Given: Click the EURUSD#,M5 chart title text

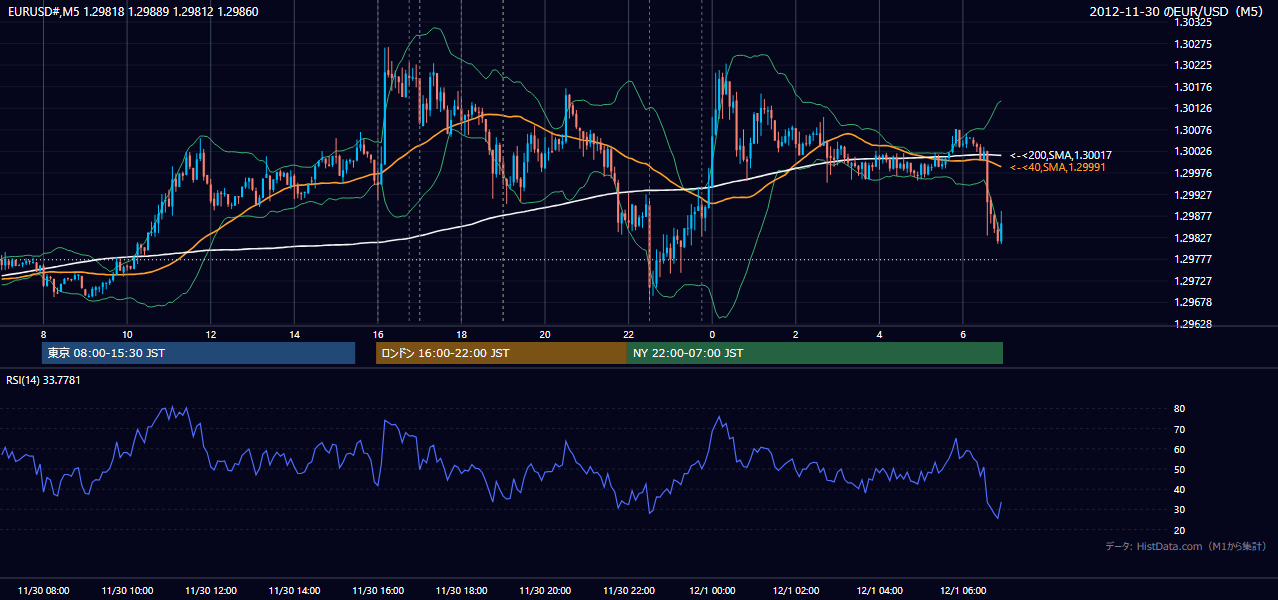Looking at the screenshot, I should click(132, 11).
